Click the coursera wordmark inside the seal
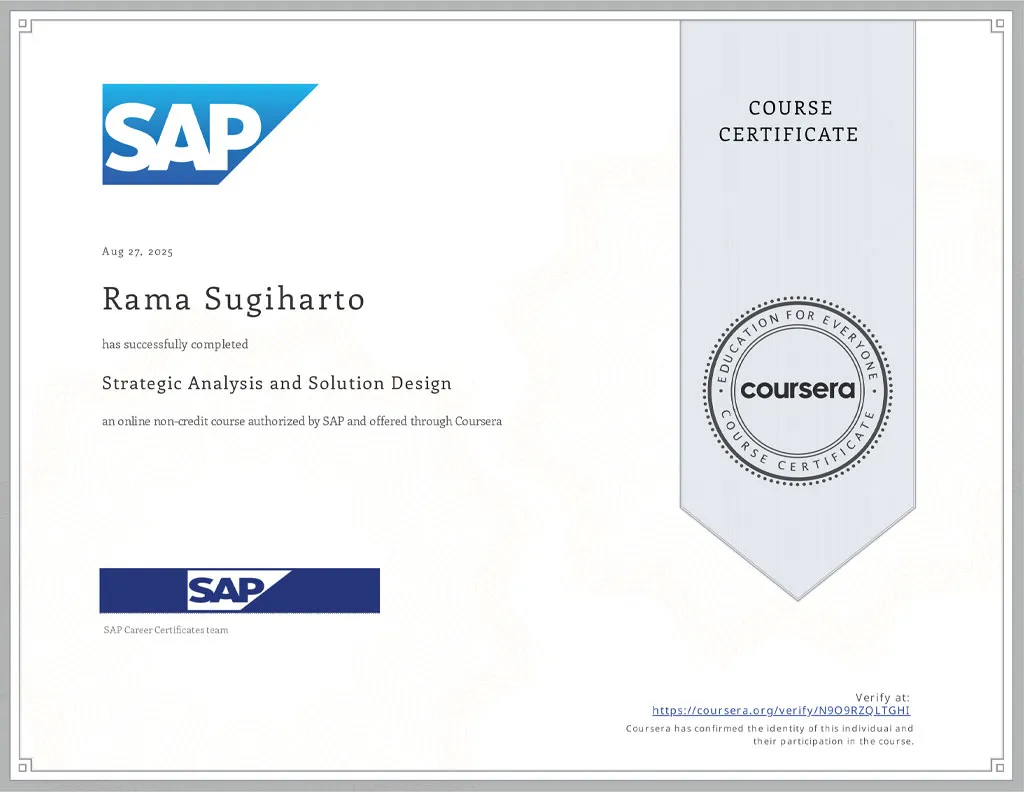 [x=798, y=389]
